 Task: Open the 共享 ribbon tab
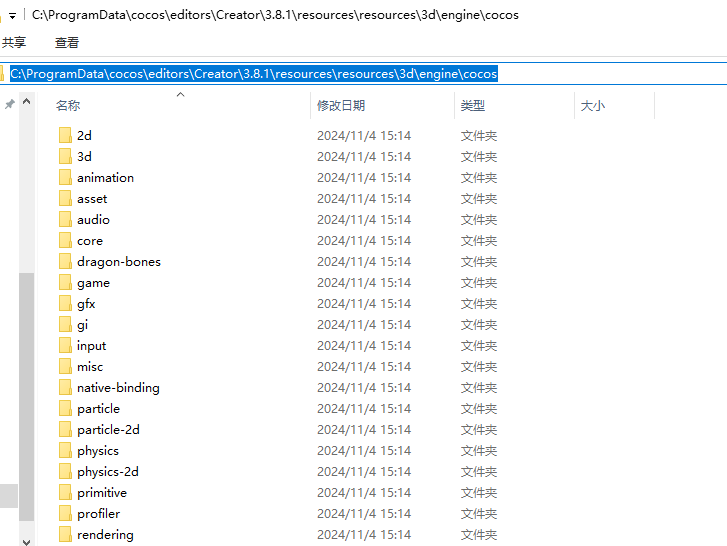point(14,43)
